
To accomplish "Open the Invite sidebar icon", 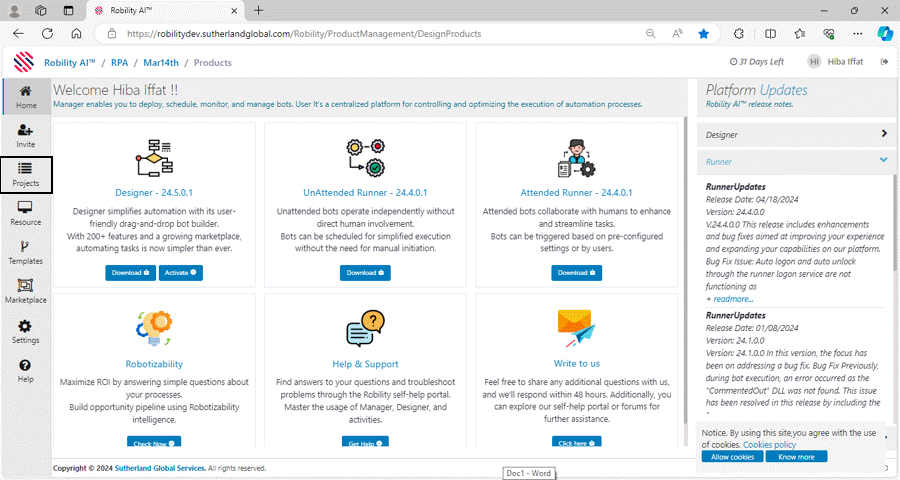I will click(25, 136).
